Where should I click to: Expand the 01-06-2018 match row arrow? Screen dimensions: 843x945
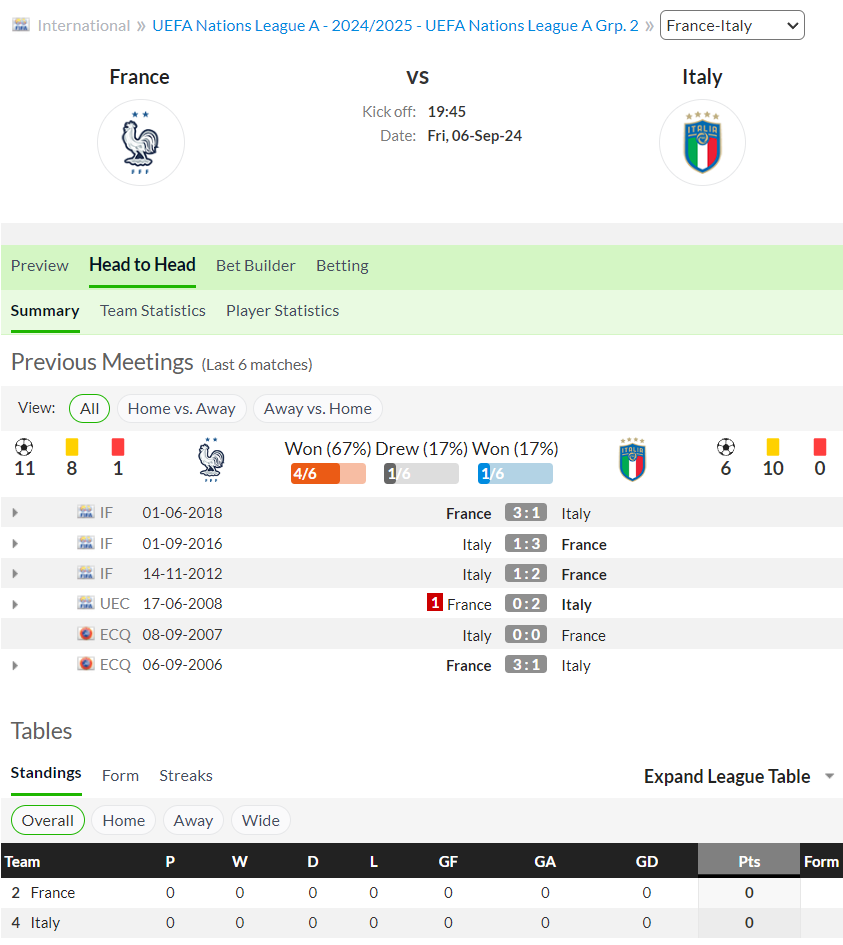(15, 513)
